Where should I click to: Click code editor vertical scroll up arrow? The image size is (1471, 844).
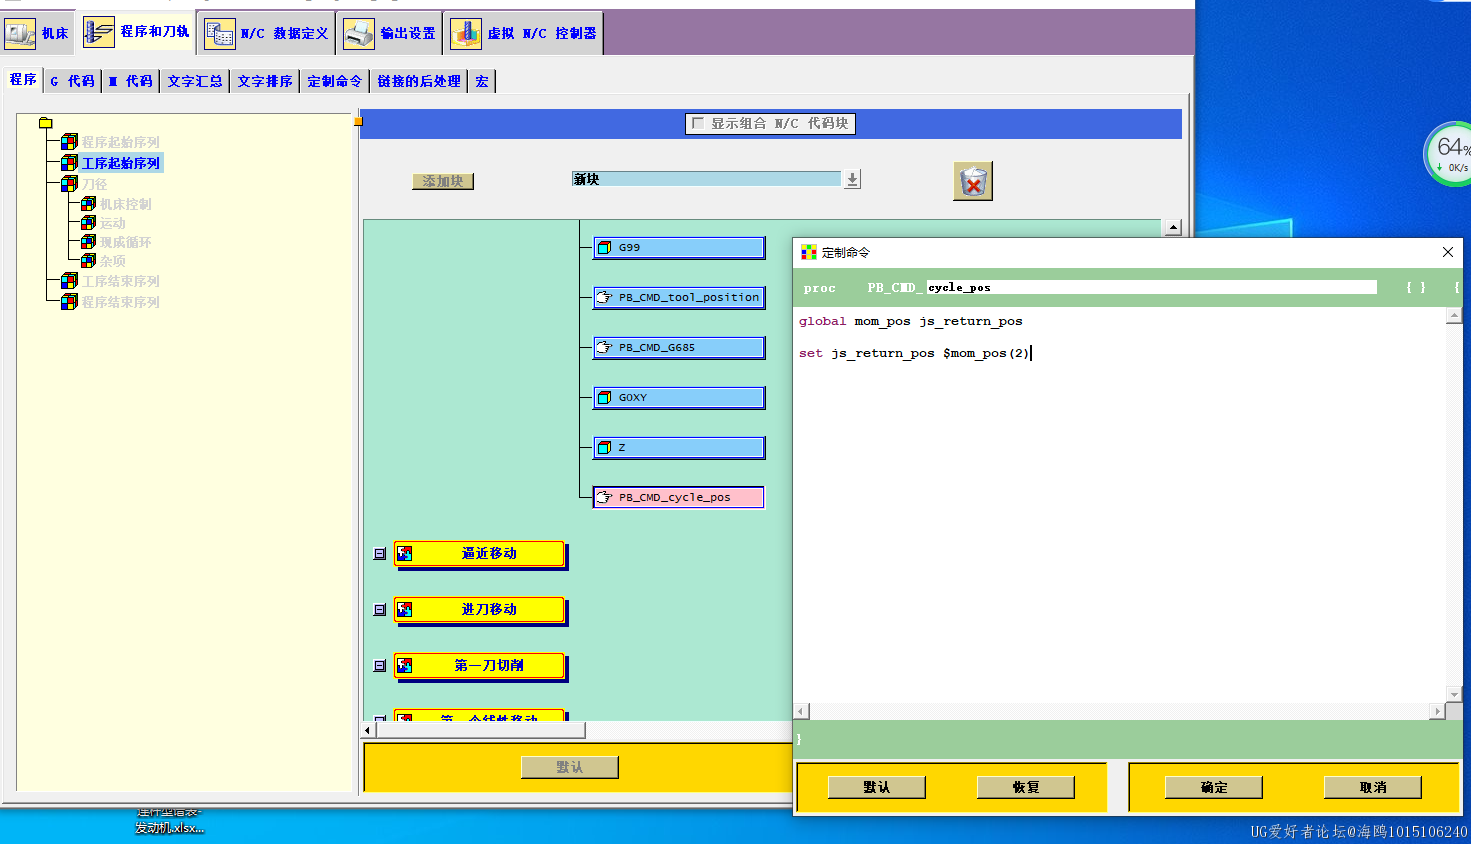click(x=1454, y=316)
